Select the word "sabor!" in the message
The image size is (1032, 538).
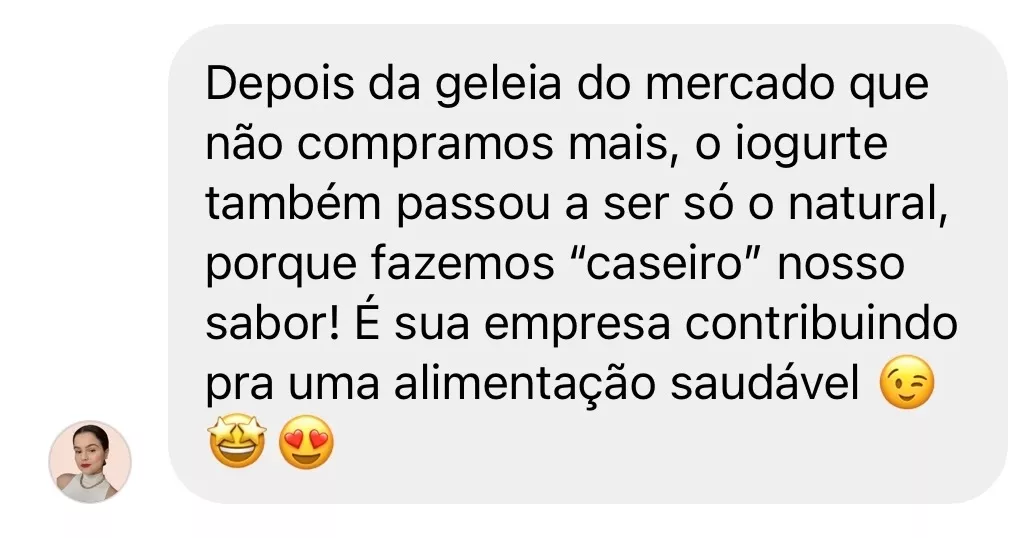click(x=272, y=324)
